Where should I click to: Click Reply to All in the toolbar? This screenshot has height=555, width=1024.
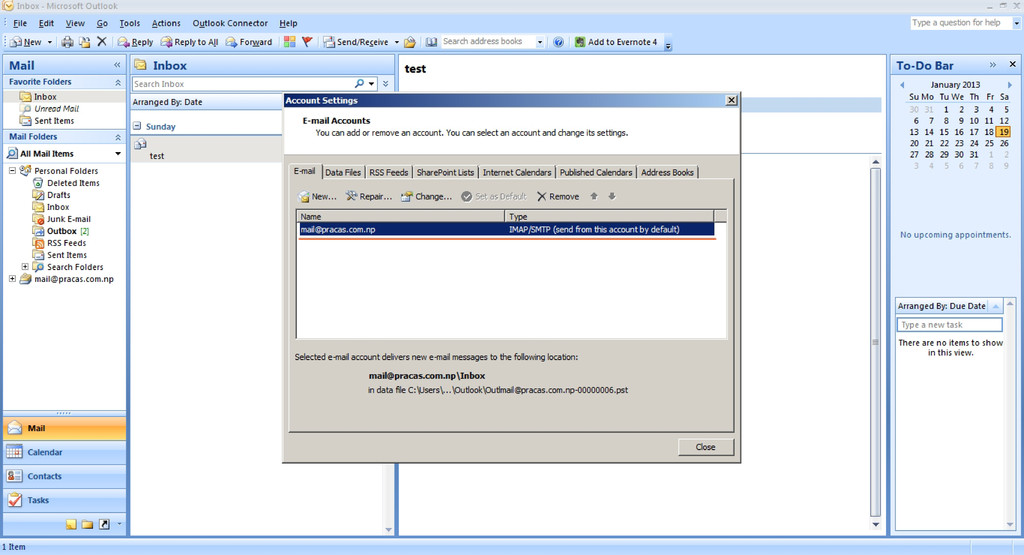click(x=189, y=42)
